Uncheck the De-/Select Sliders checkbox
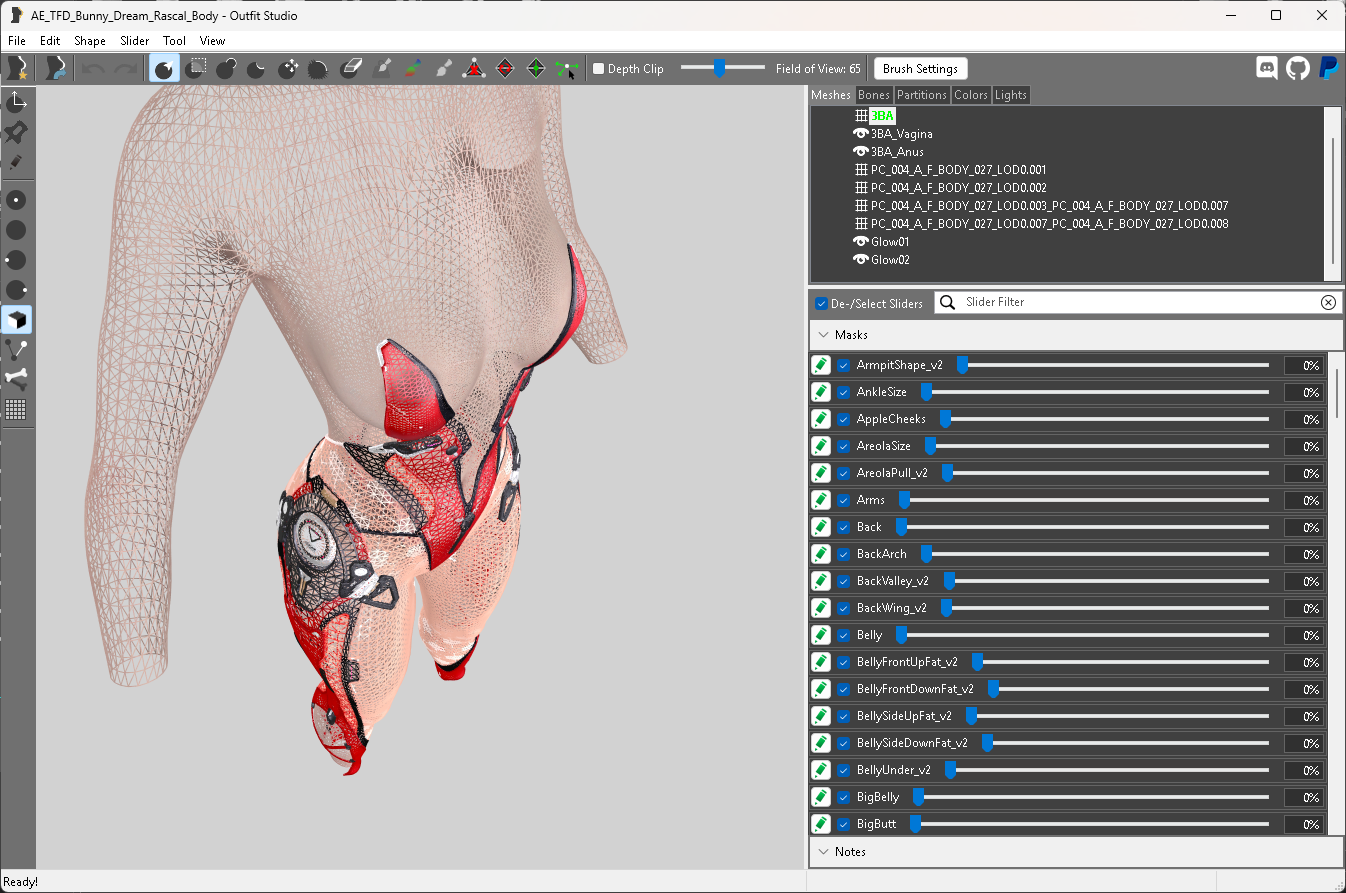This screenshot has width=1346, height=893. point(822,303)
